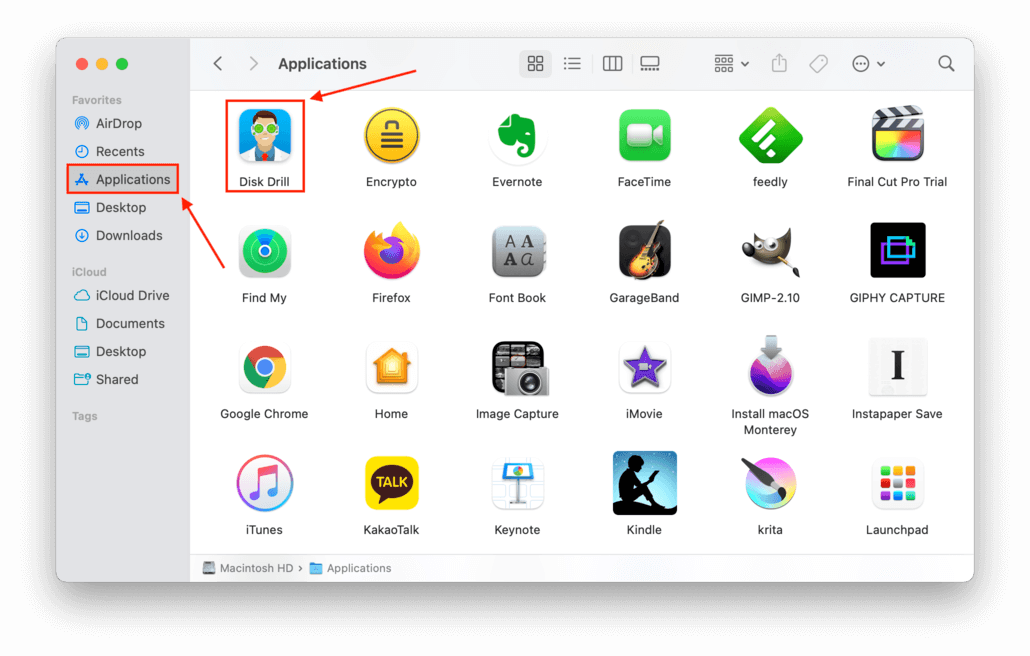1030x656 pixels.
Task: Switch to icon view
Action: (x=535, y=64)
